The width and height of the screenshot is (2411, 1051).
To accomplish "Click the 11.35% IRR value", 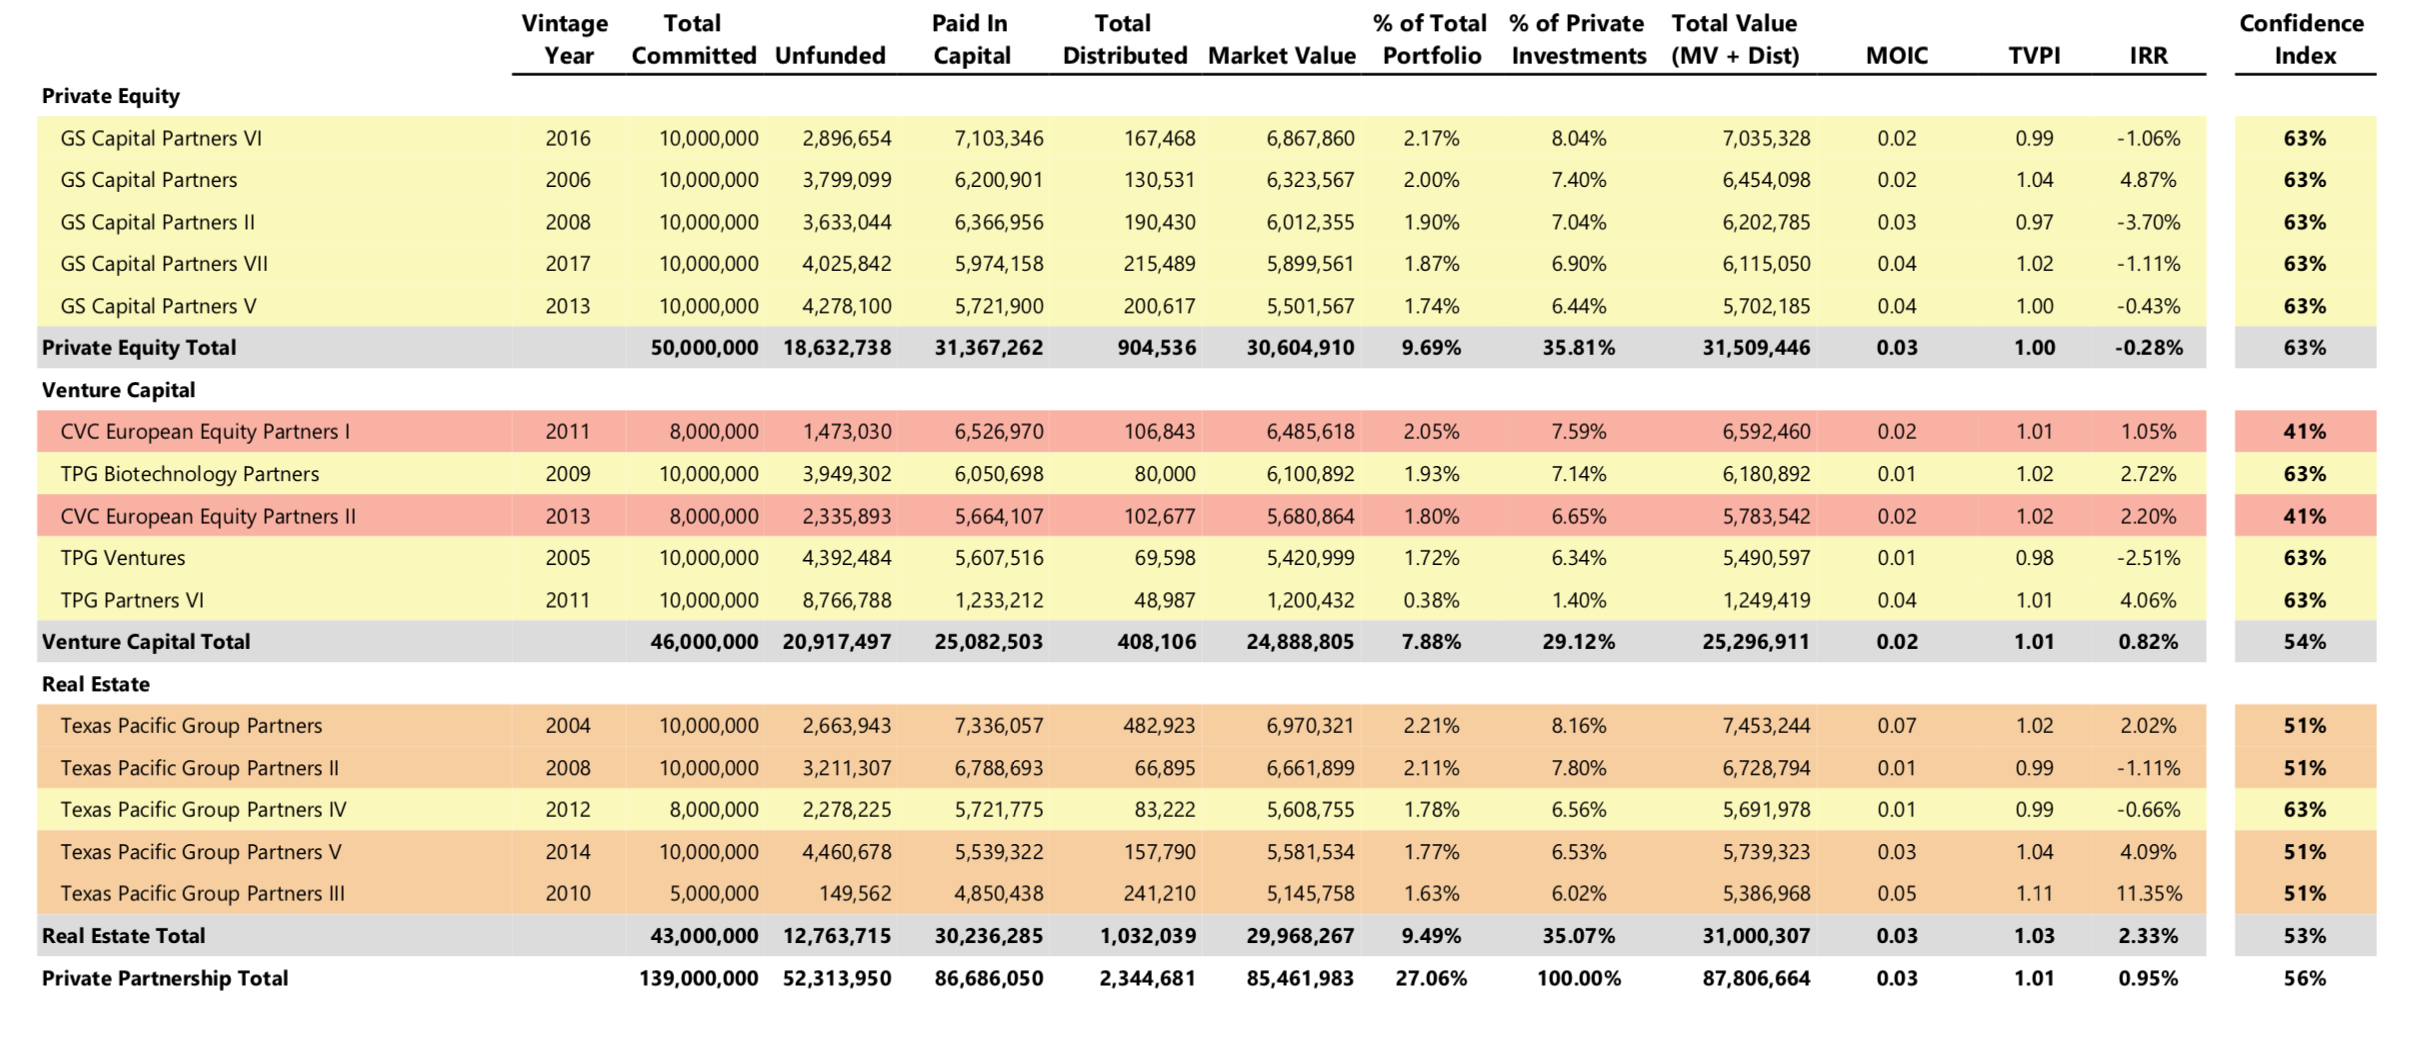I will click(x=2147, y=894).
